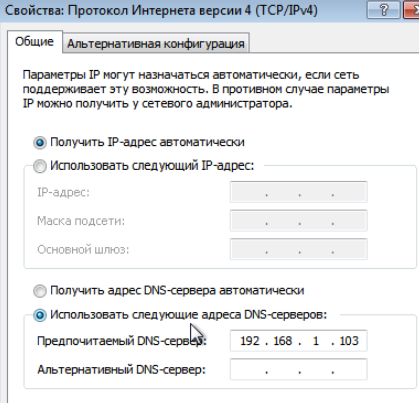Click the 103 octet of preferred DNS

point(349,341)
